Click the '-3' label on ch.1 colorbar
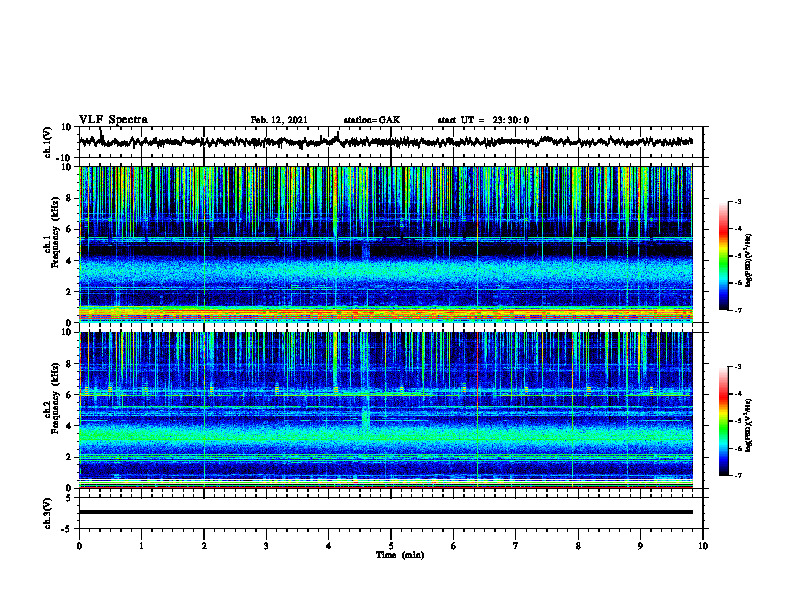 point(738,201)
